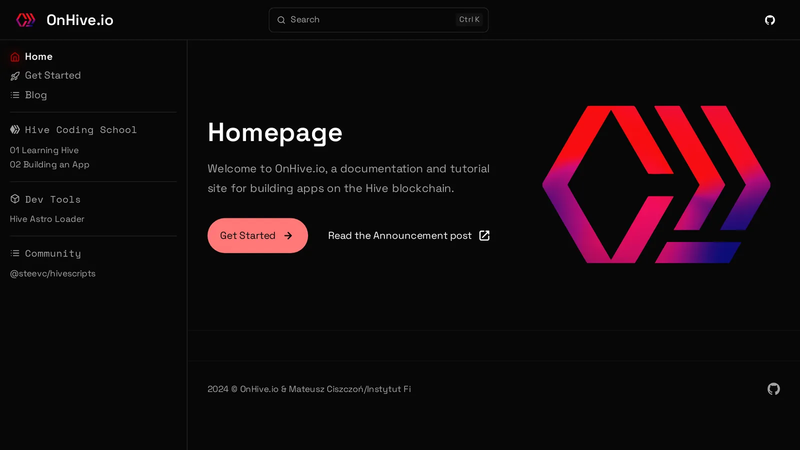The width and height of the screenshot is (800, 450).
Task: Click the magnifier icon in the search box
Action: (x=281, y=20)
